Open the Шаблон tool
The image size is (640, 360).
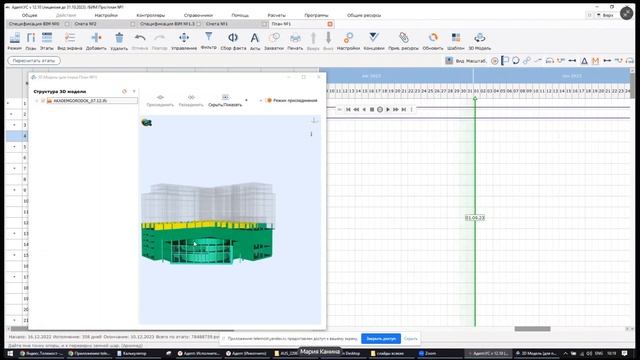[x=456, y=41]
